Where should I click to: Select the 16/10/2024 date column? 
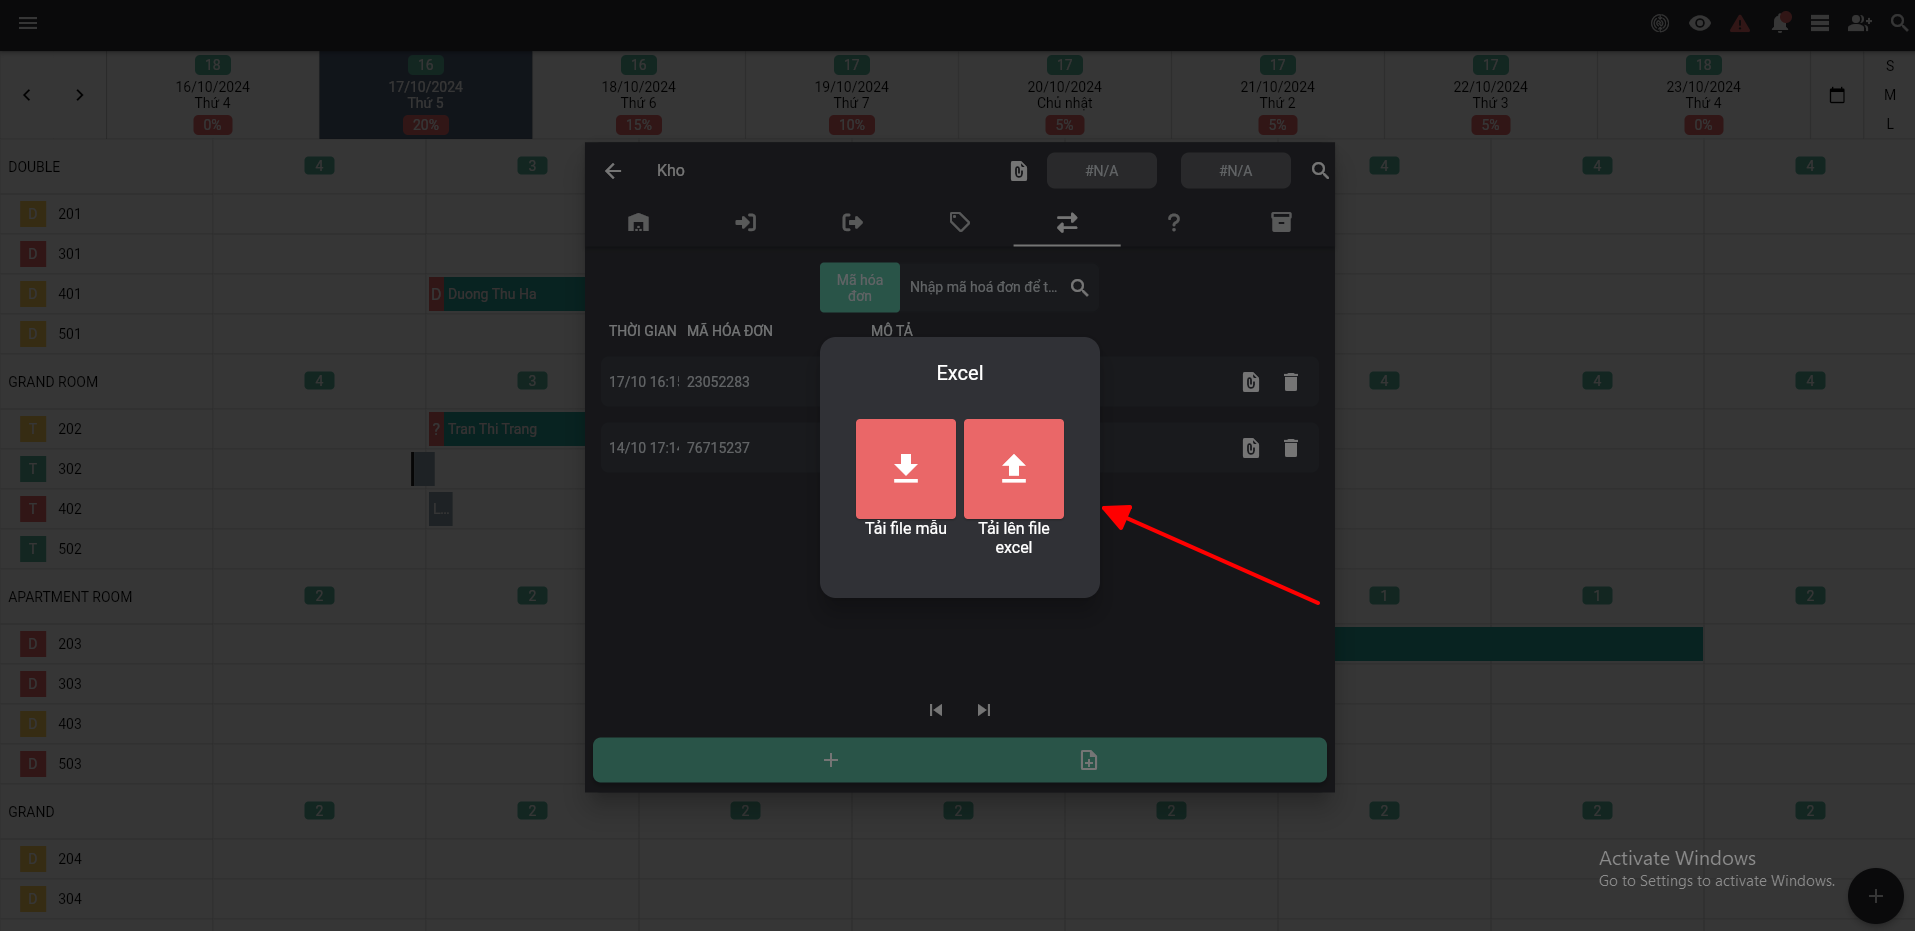213,95
